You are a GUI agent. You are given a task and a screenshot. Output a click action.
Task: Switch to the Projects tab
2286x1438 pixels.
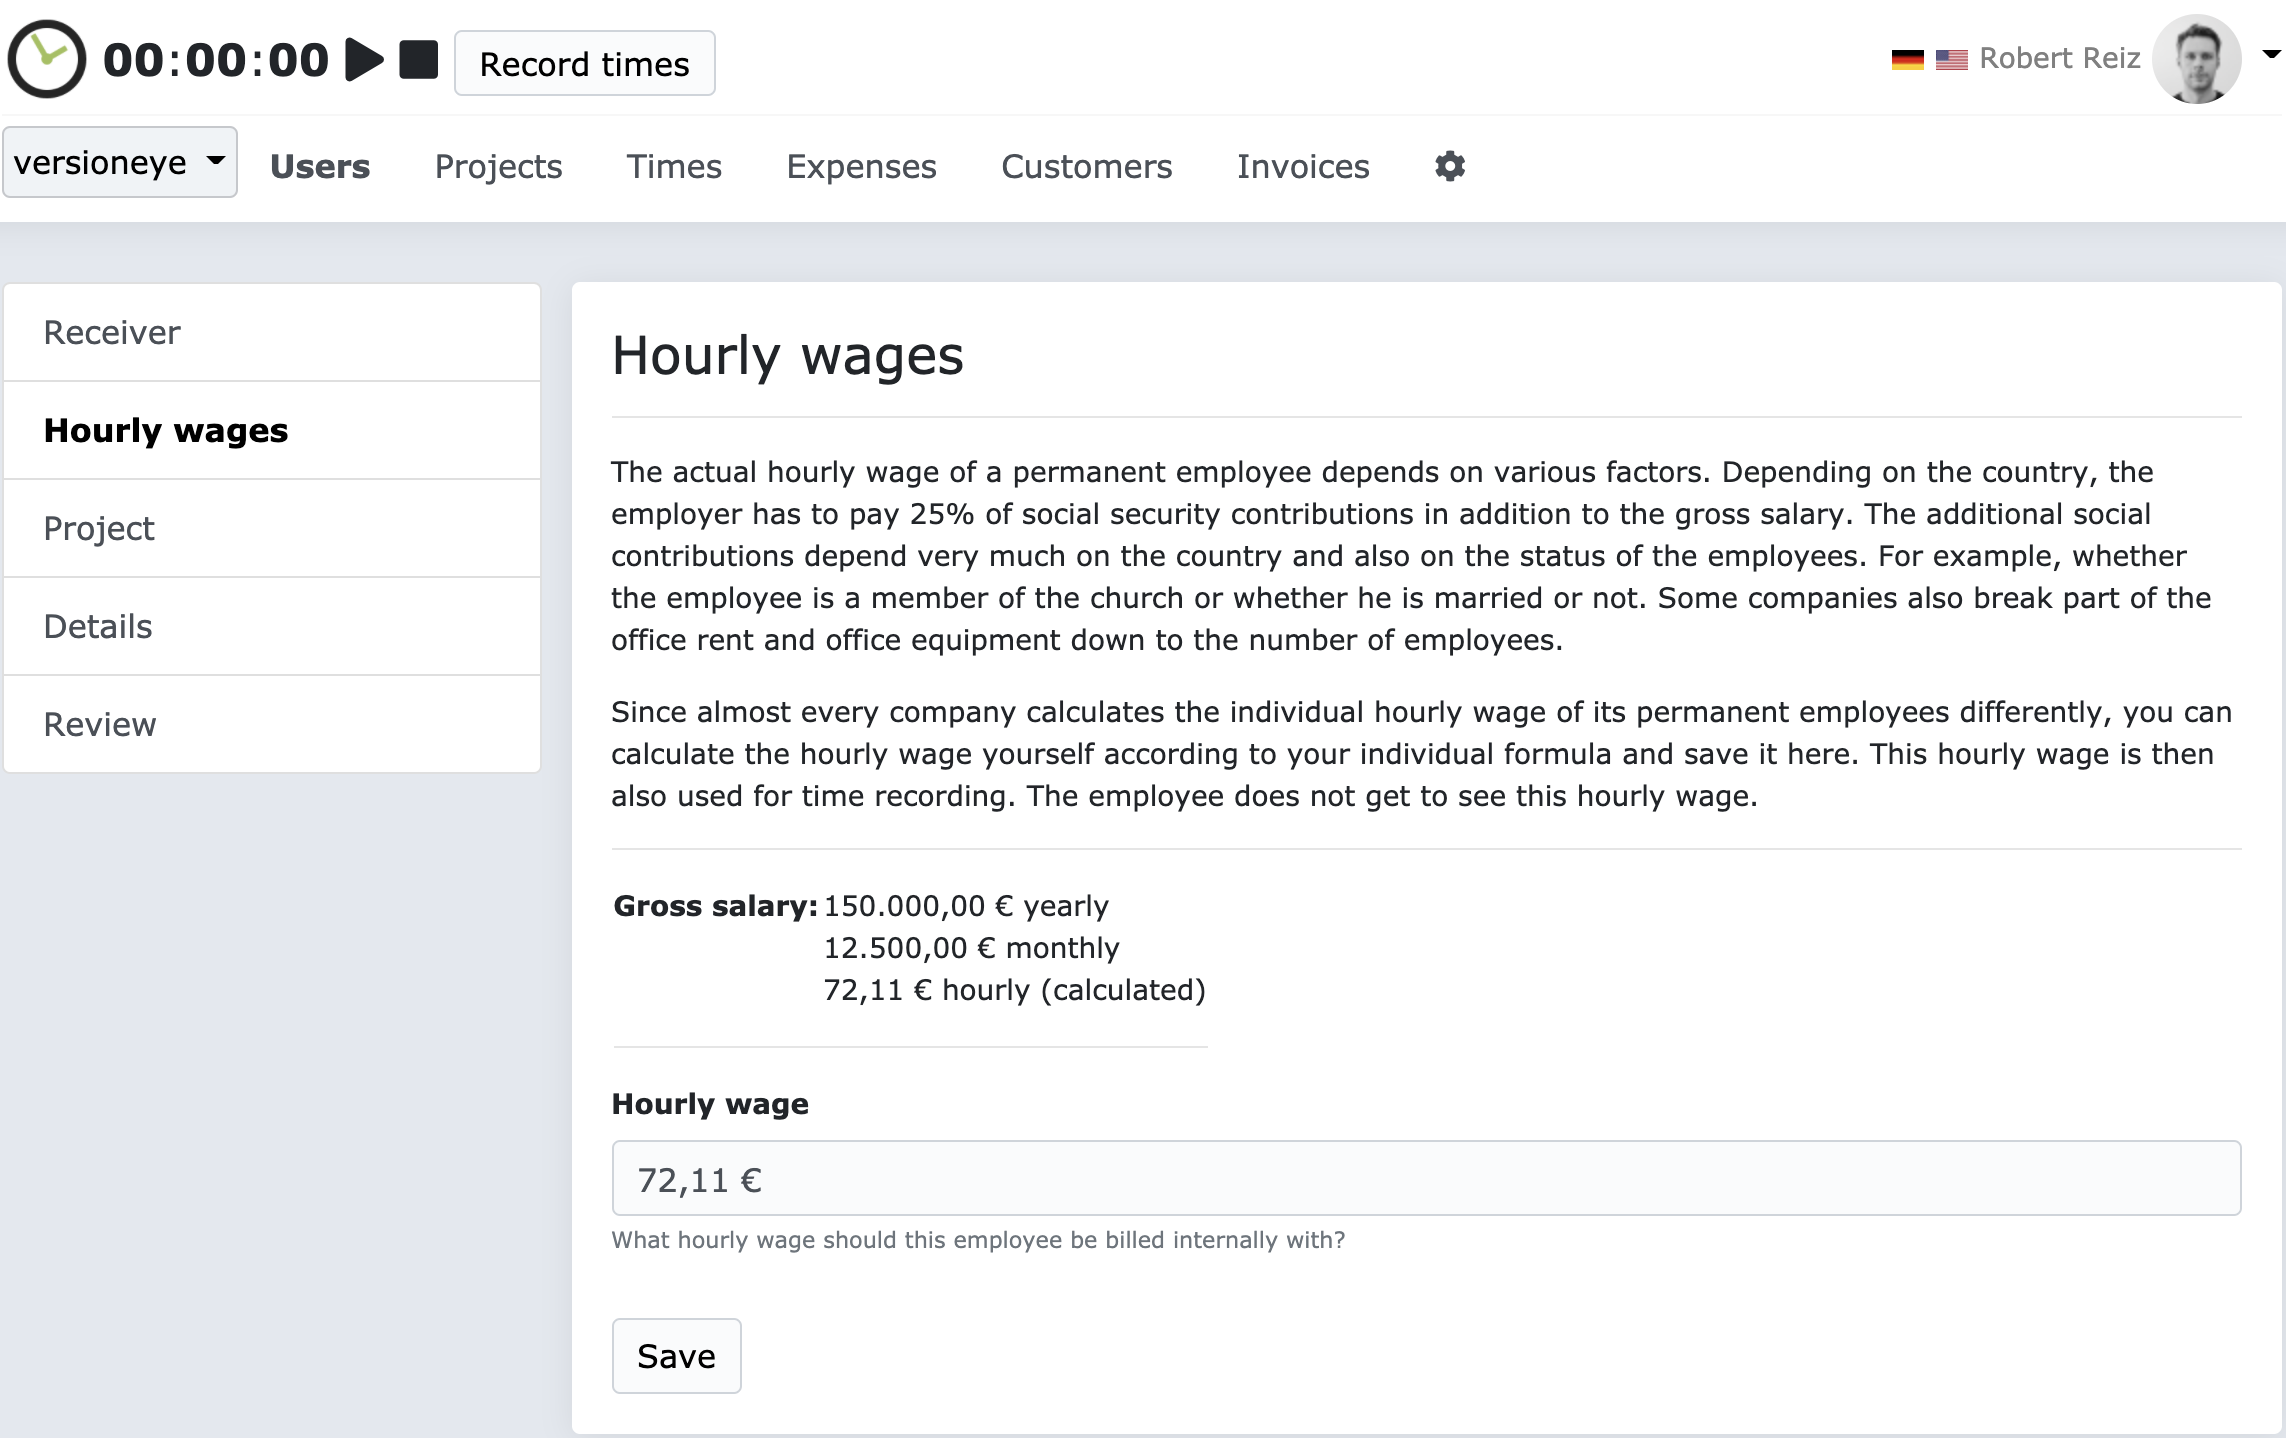(498, 166)
